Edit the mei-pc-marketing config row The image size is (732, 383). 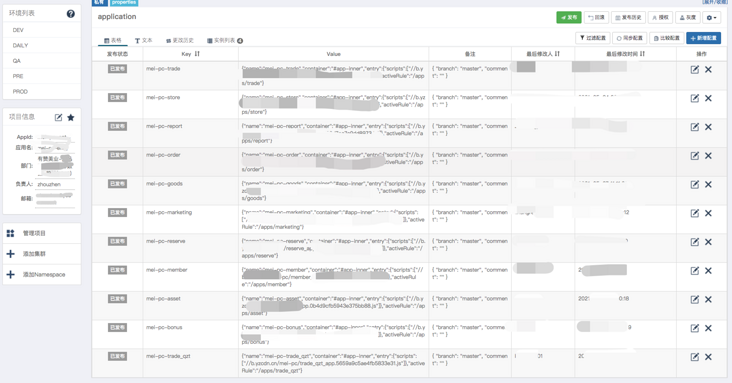click(x=695, y=213)
